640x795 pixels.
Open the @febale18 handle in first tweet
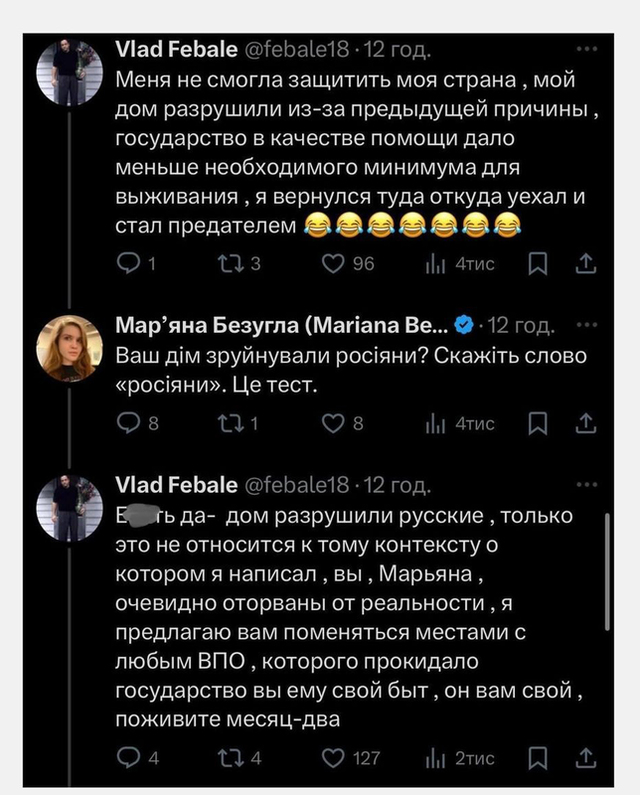298,47
